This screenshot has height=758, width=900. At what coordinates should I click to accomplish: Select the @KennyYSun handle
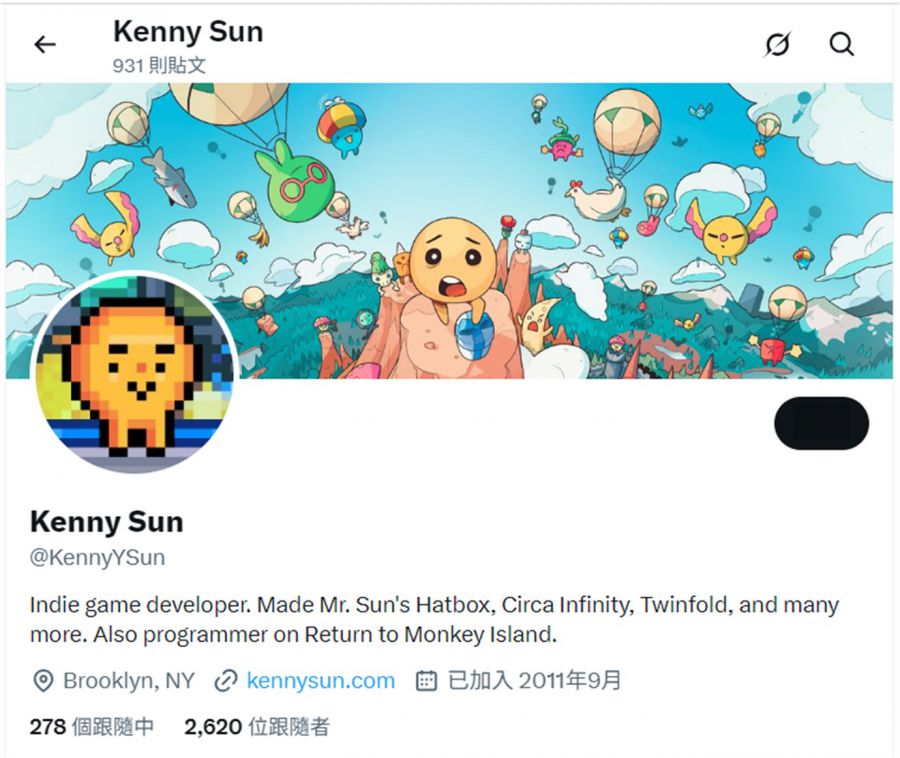pos(97,557)
